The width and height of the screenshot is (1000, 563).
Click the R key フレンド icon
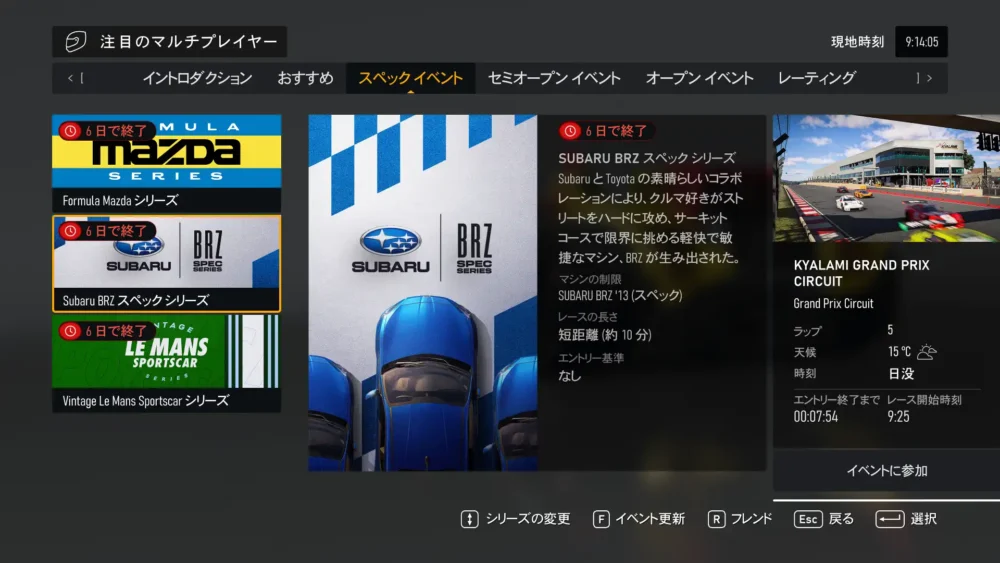(x=716, y=519)
